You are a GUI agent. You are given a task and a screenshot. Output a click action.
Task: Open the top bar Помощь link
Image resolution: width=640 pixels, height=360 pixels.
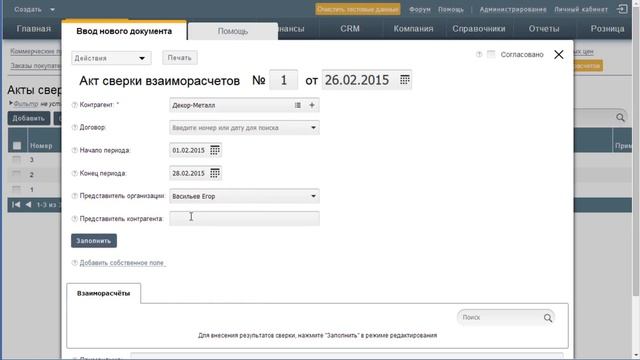coord(451,9)
